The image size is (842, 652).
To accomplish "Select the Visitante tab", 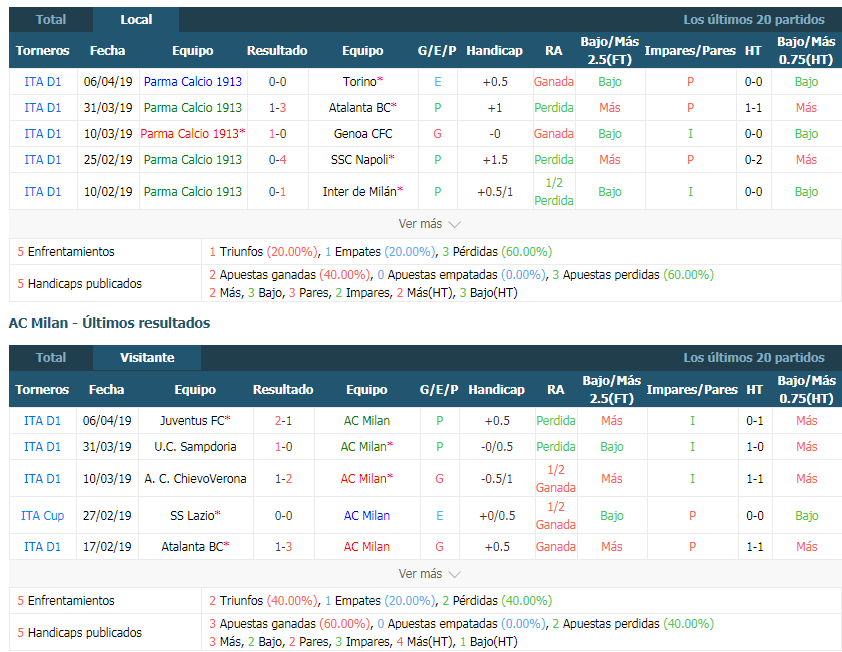I will click(147, 358).
